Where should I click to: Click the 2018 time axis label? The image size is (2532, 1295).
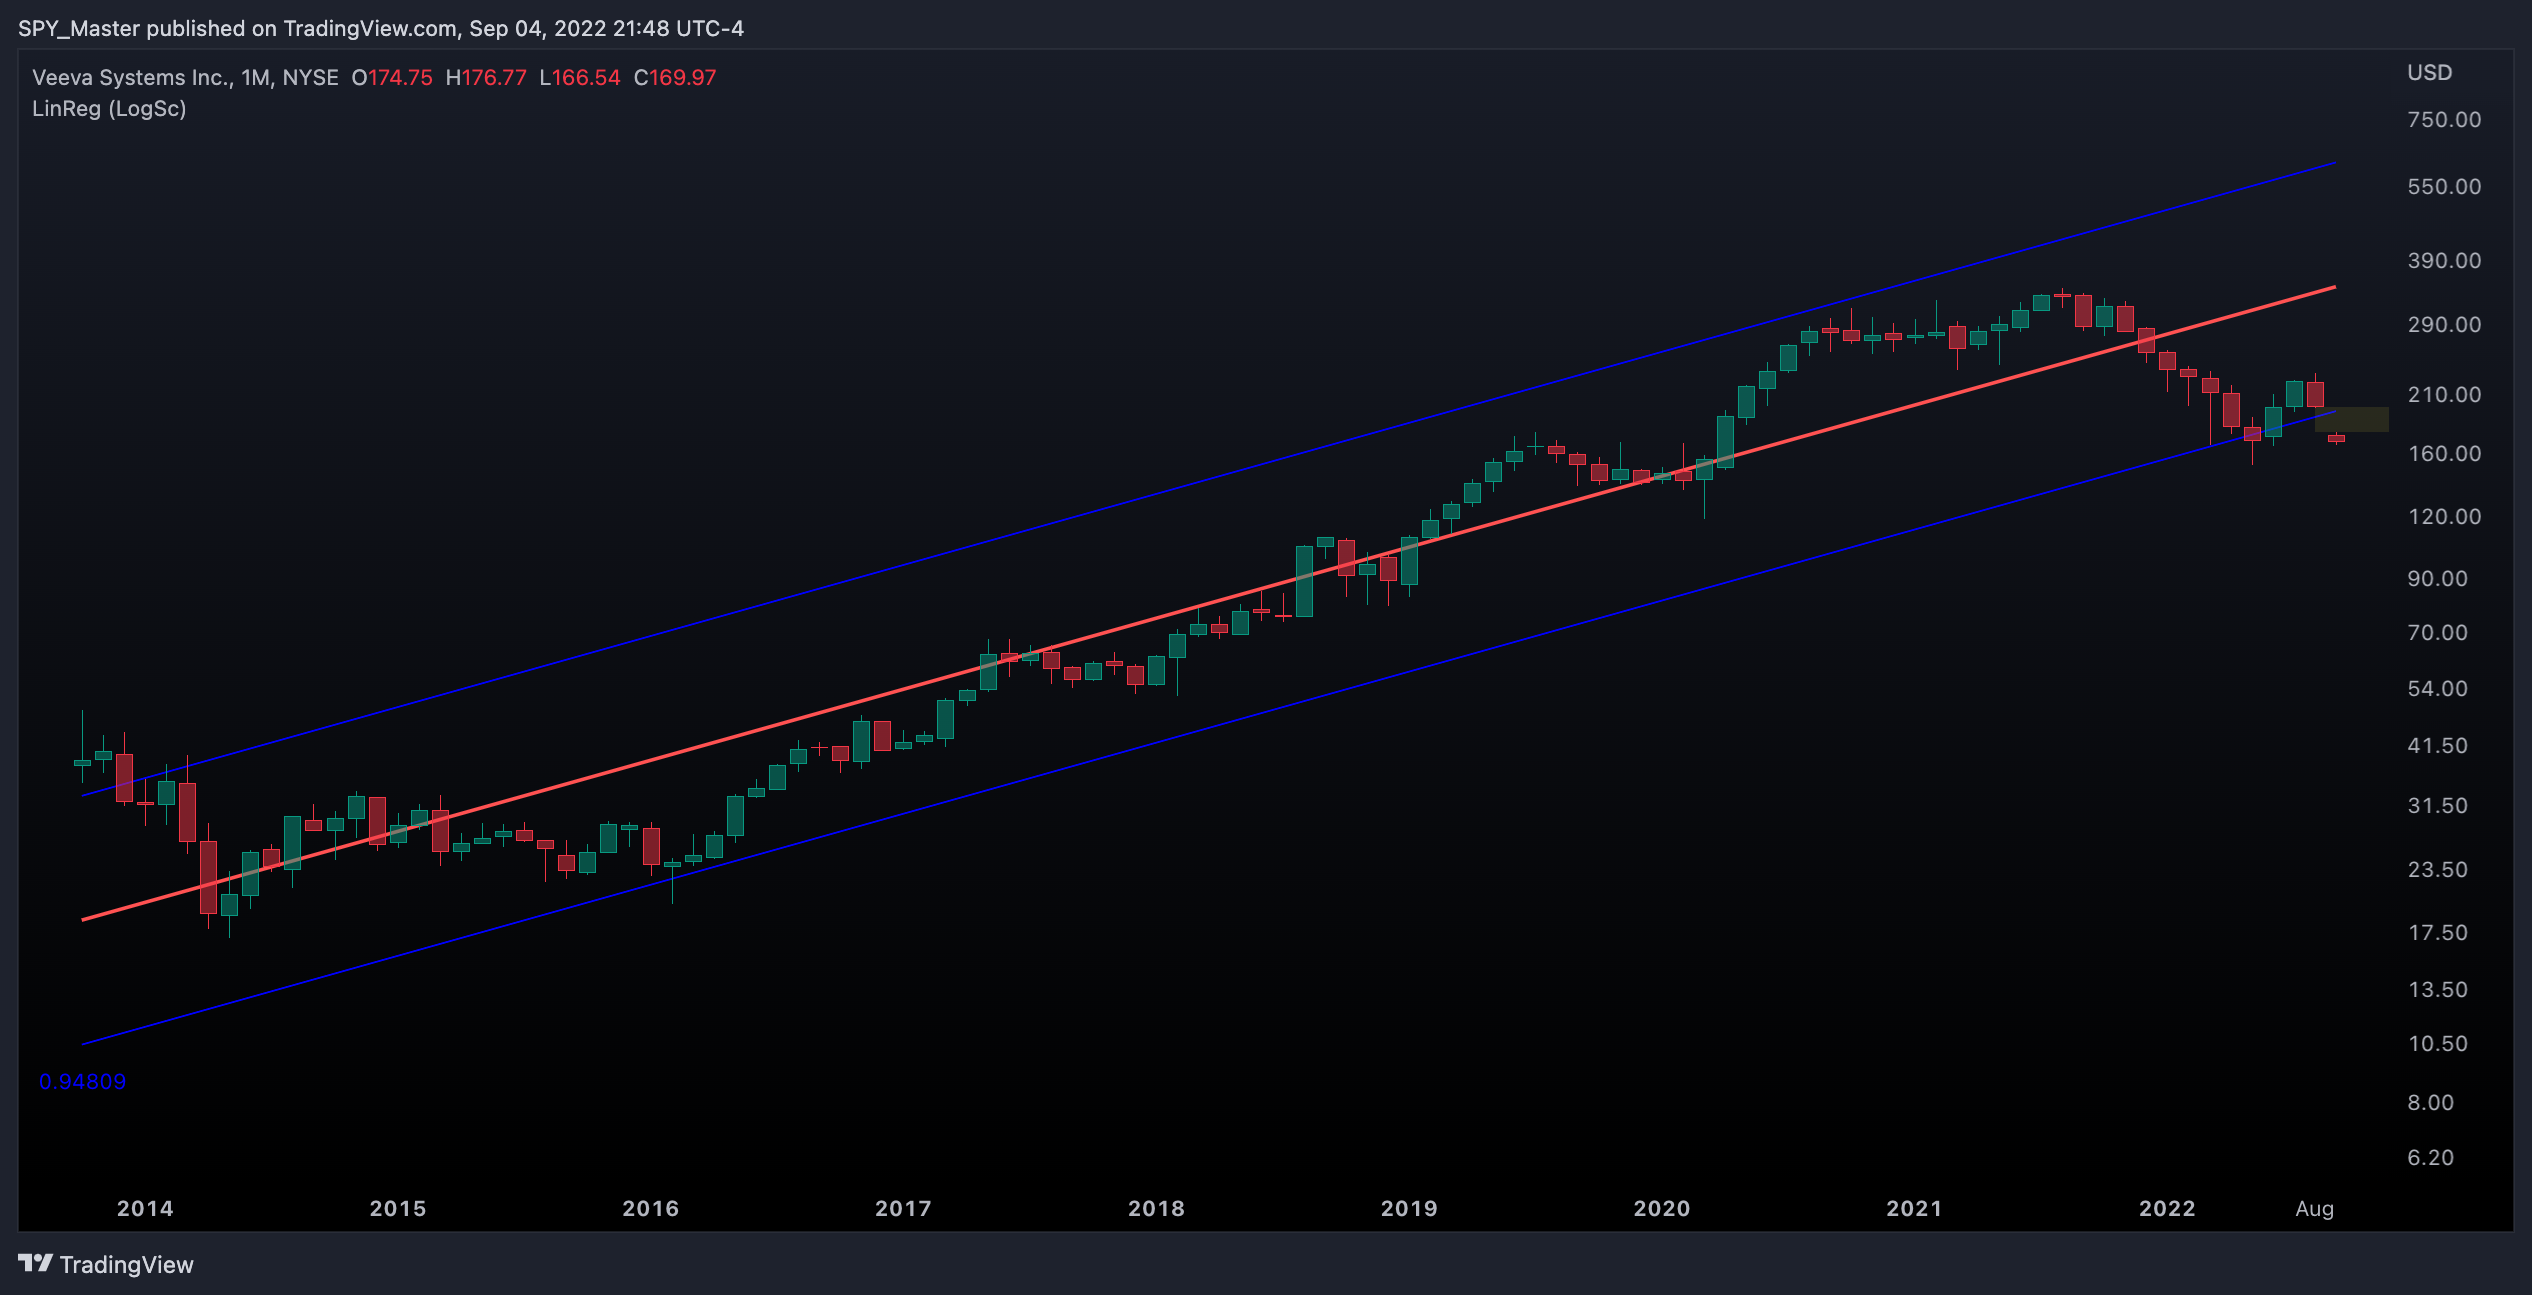pos(1157,1208)
